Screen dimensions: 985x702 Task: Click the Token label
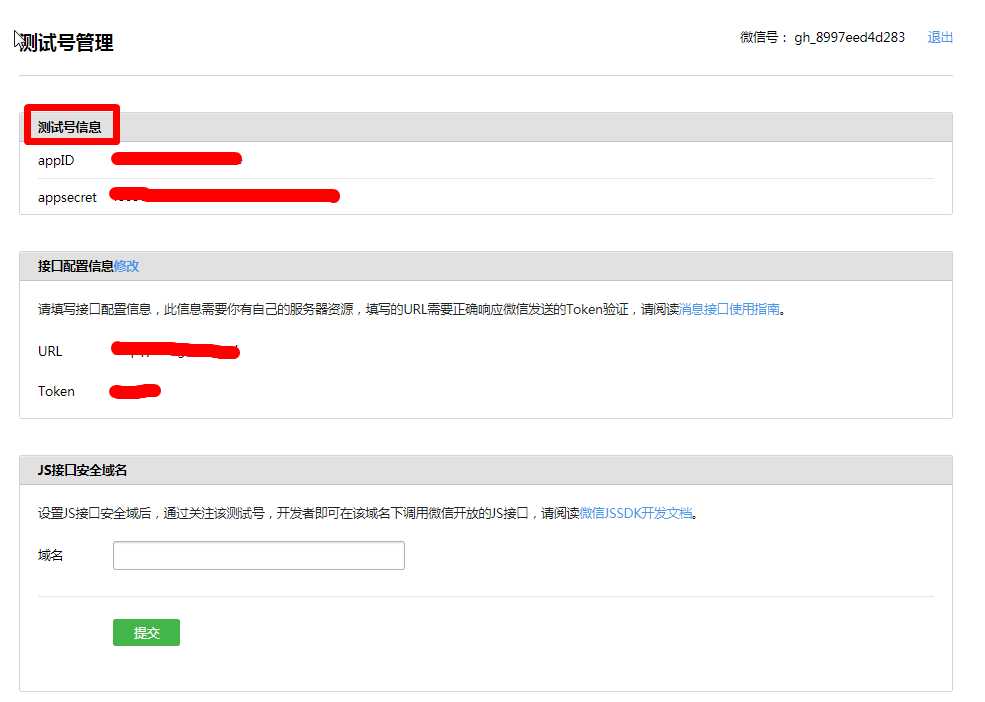(57, 391)
